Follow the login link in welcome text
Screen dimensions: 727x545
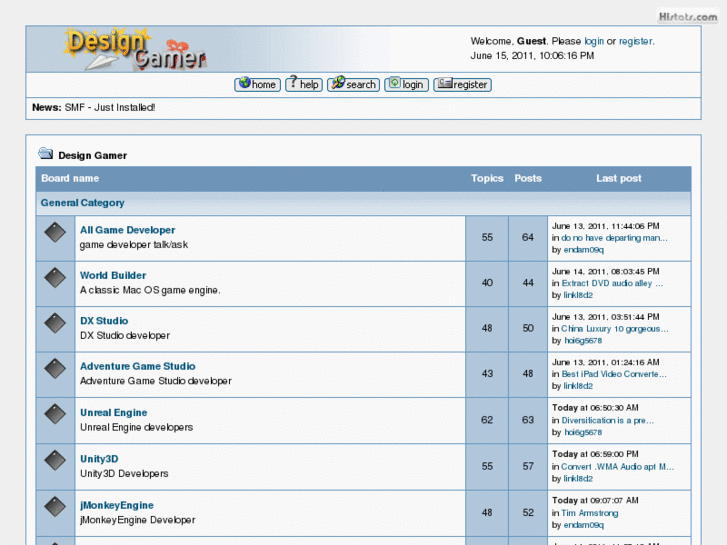[x=594, y=41]
